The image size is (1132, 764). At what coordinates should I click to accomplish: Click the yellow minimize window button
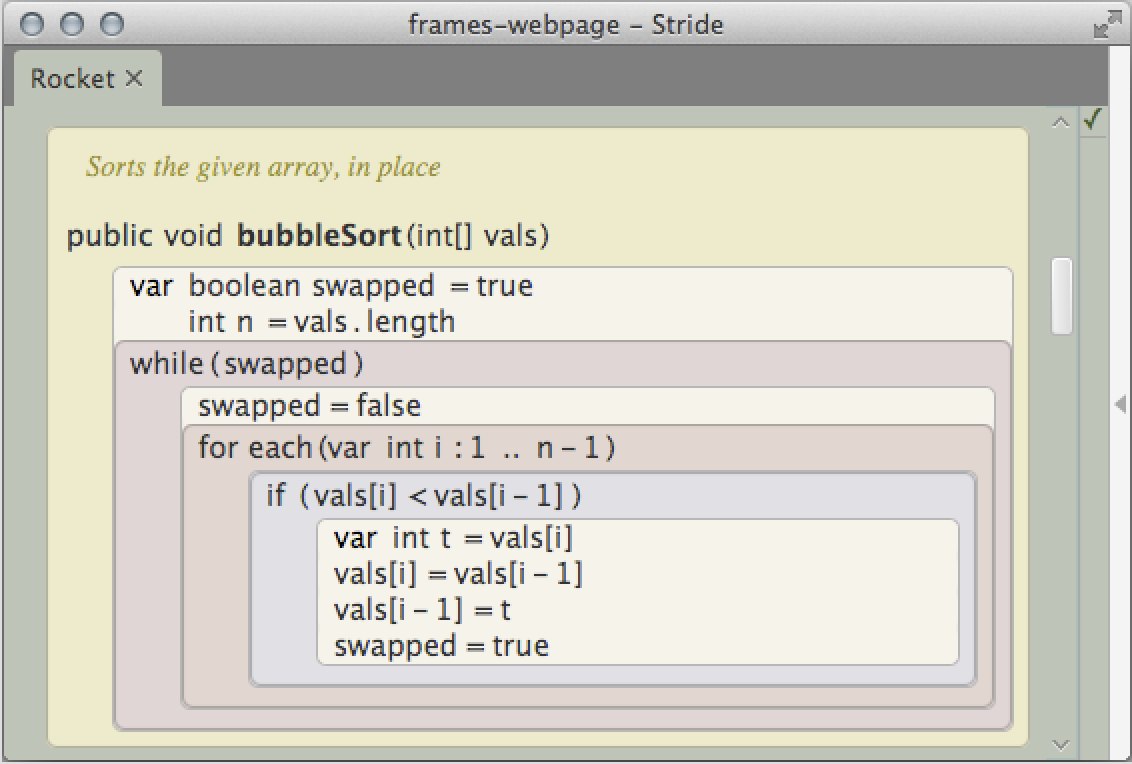[x=72, y=24]
